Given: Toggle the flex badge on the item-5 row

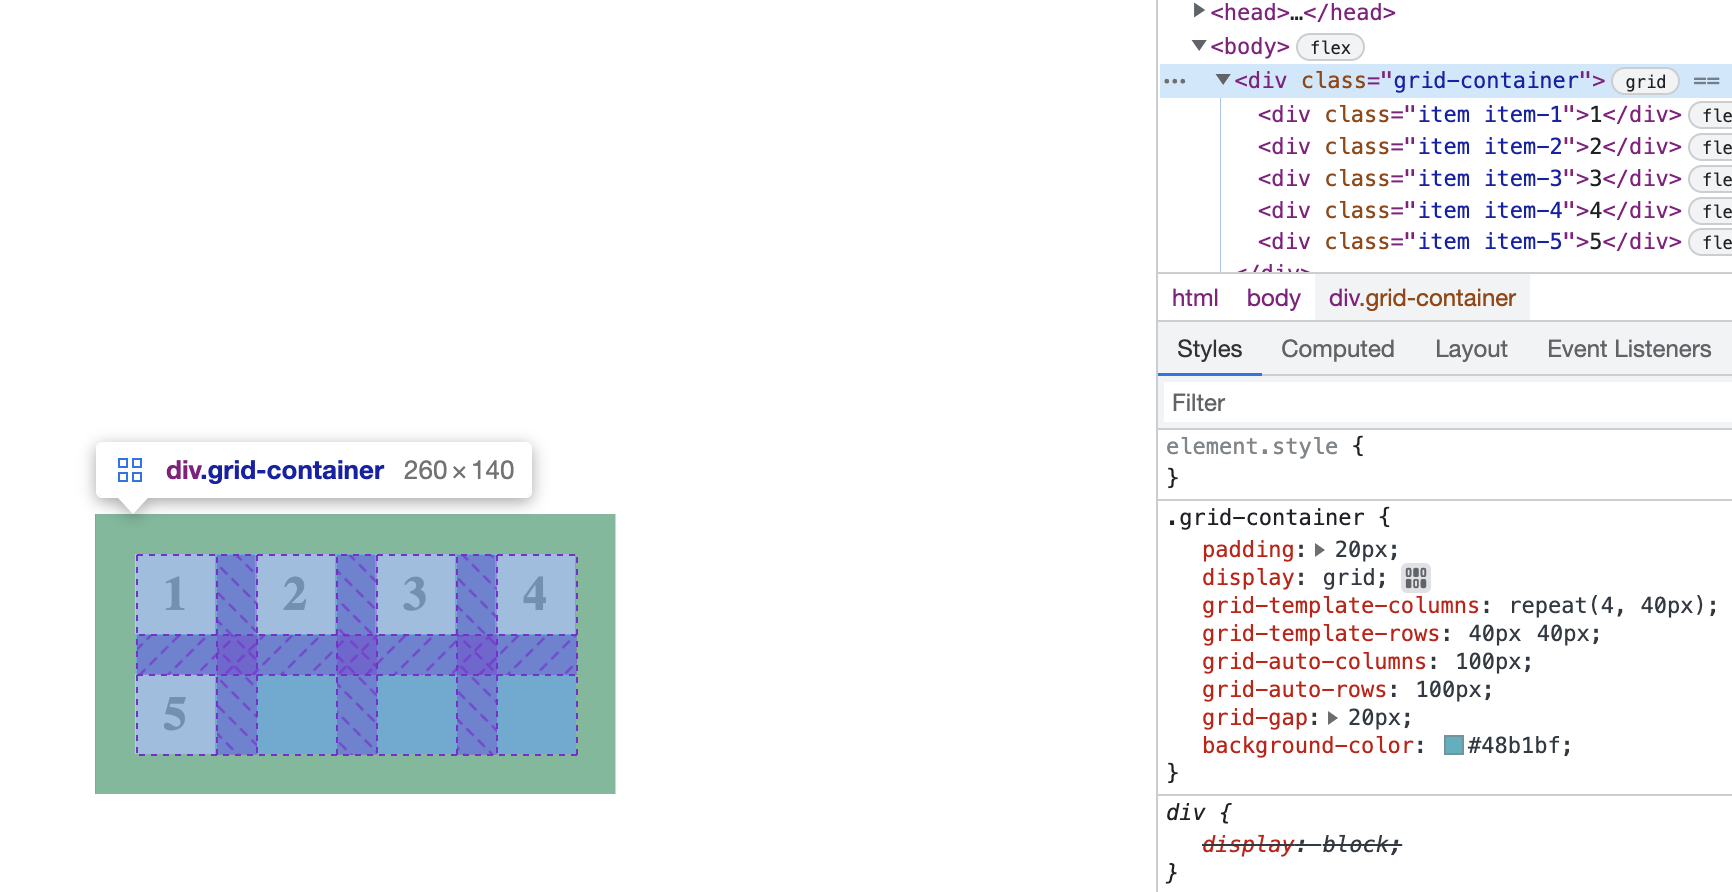Looking at the screenshot, I should click(x=1712, y=242).
